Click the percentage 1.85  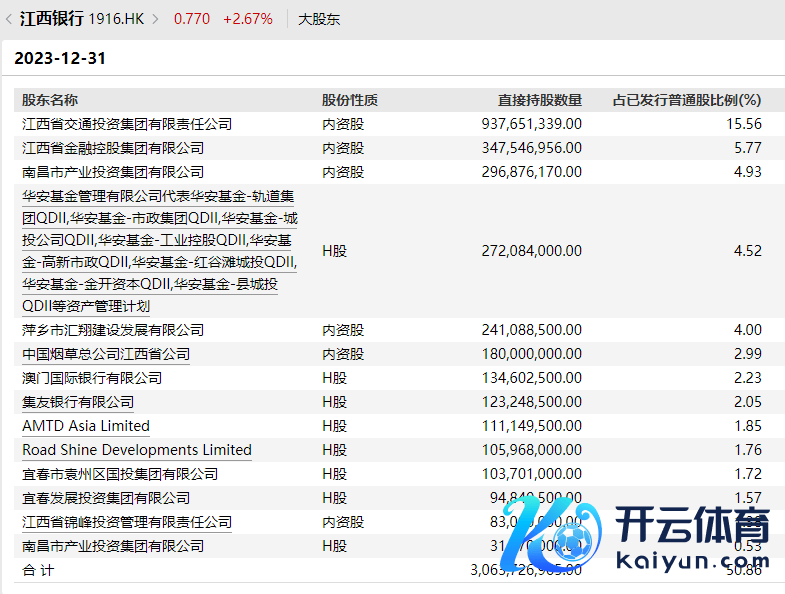coord(748,426)
